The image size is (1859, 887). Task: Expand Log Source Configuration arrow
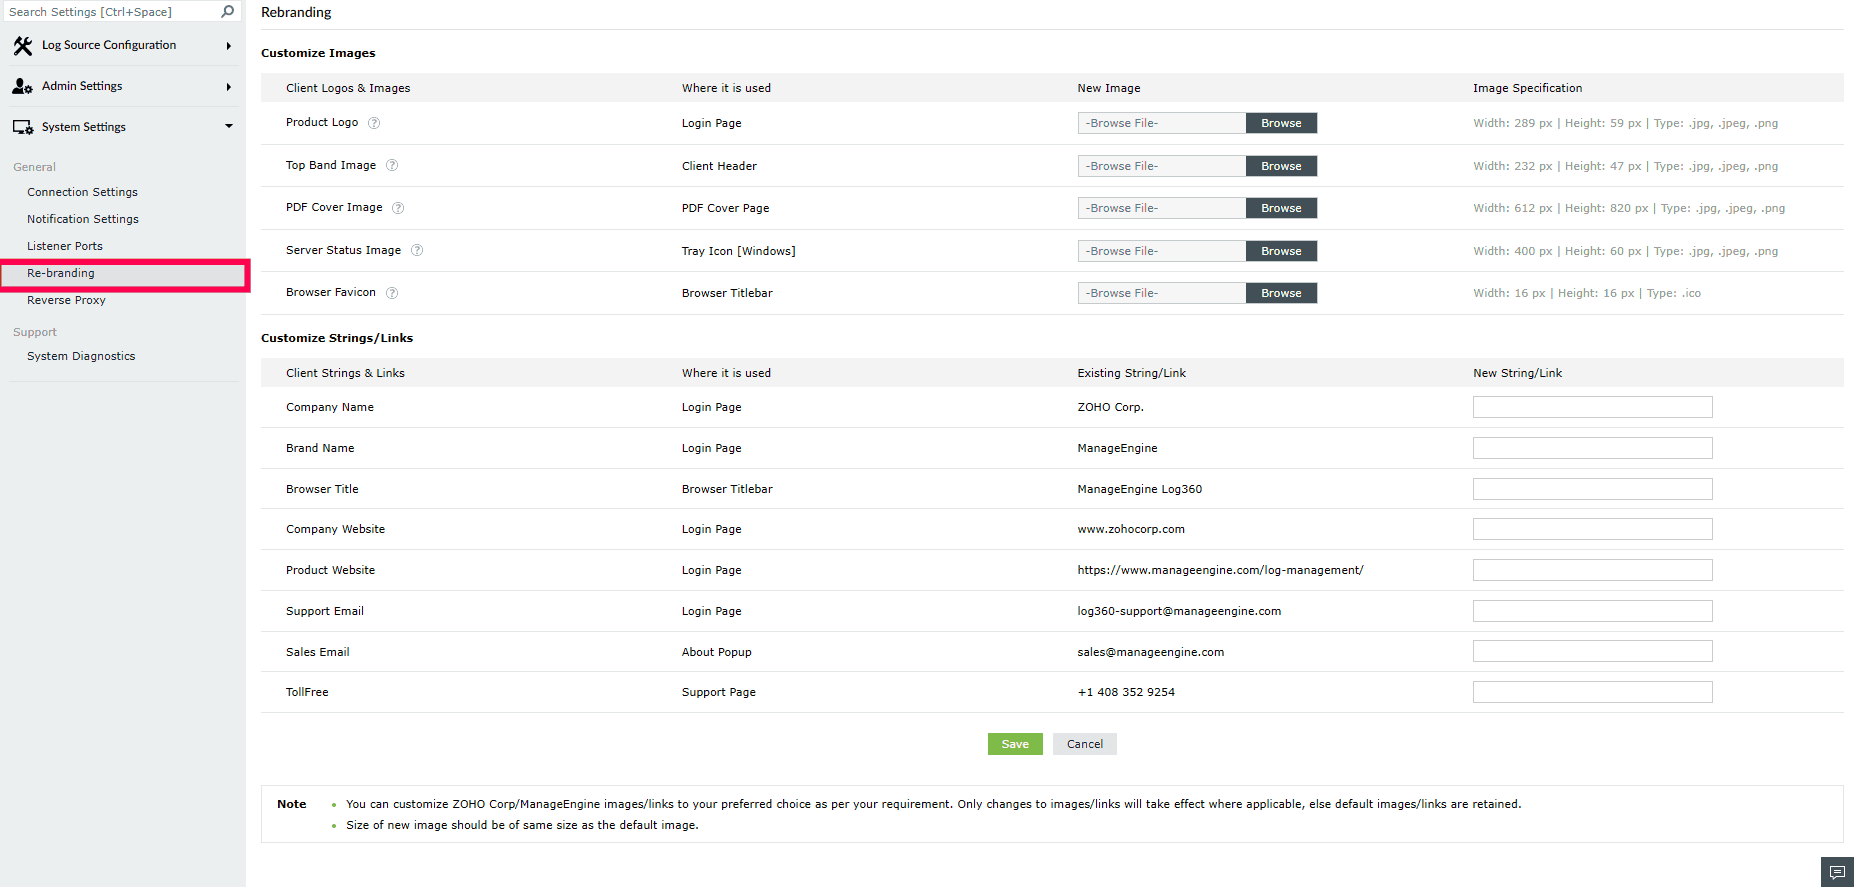point(229,46)
